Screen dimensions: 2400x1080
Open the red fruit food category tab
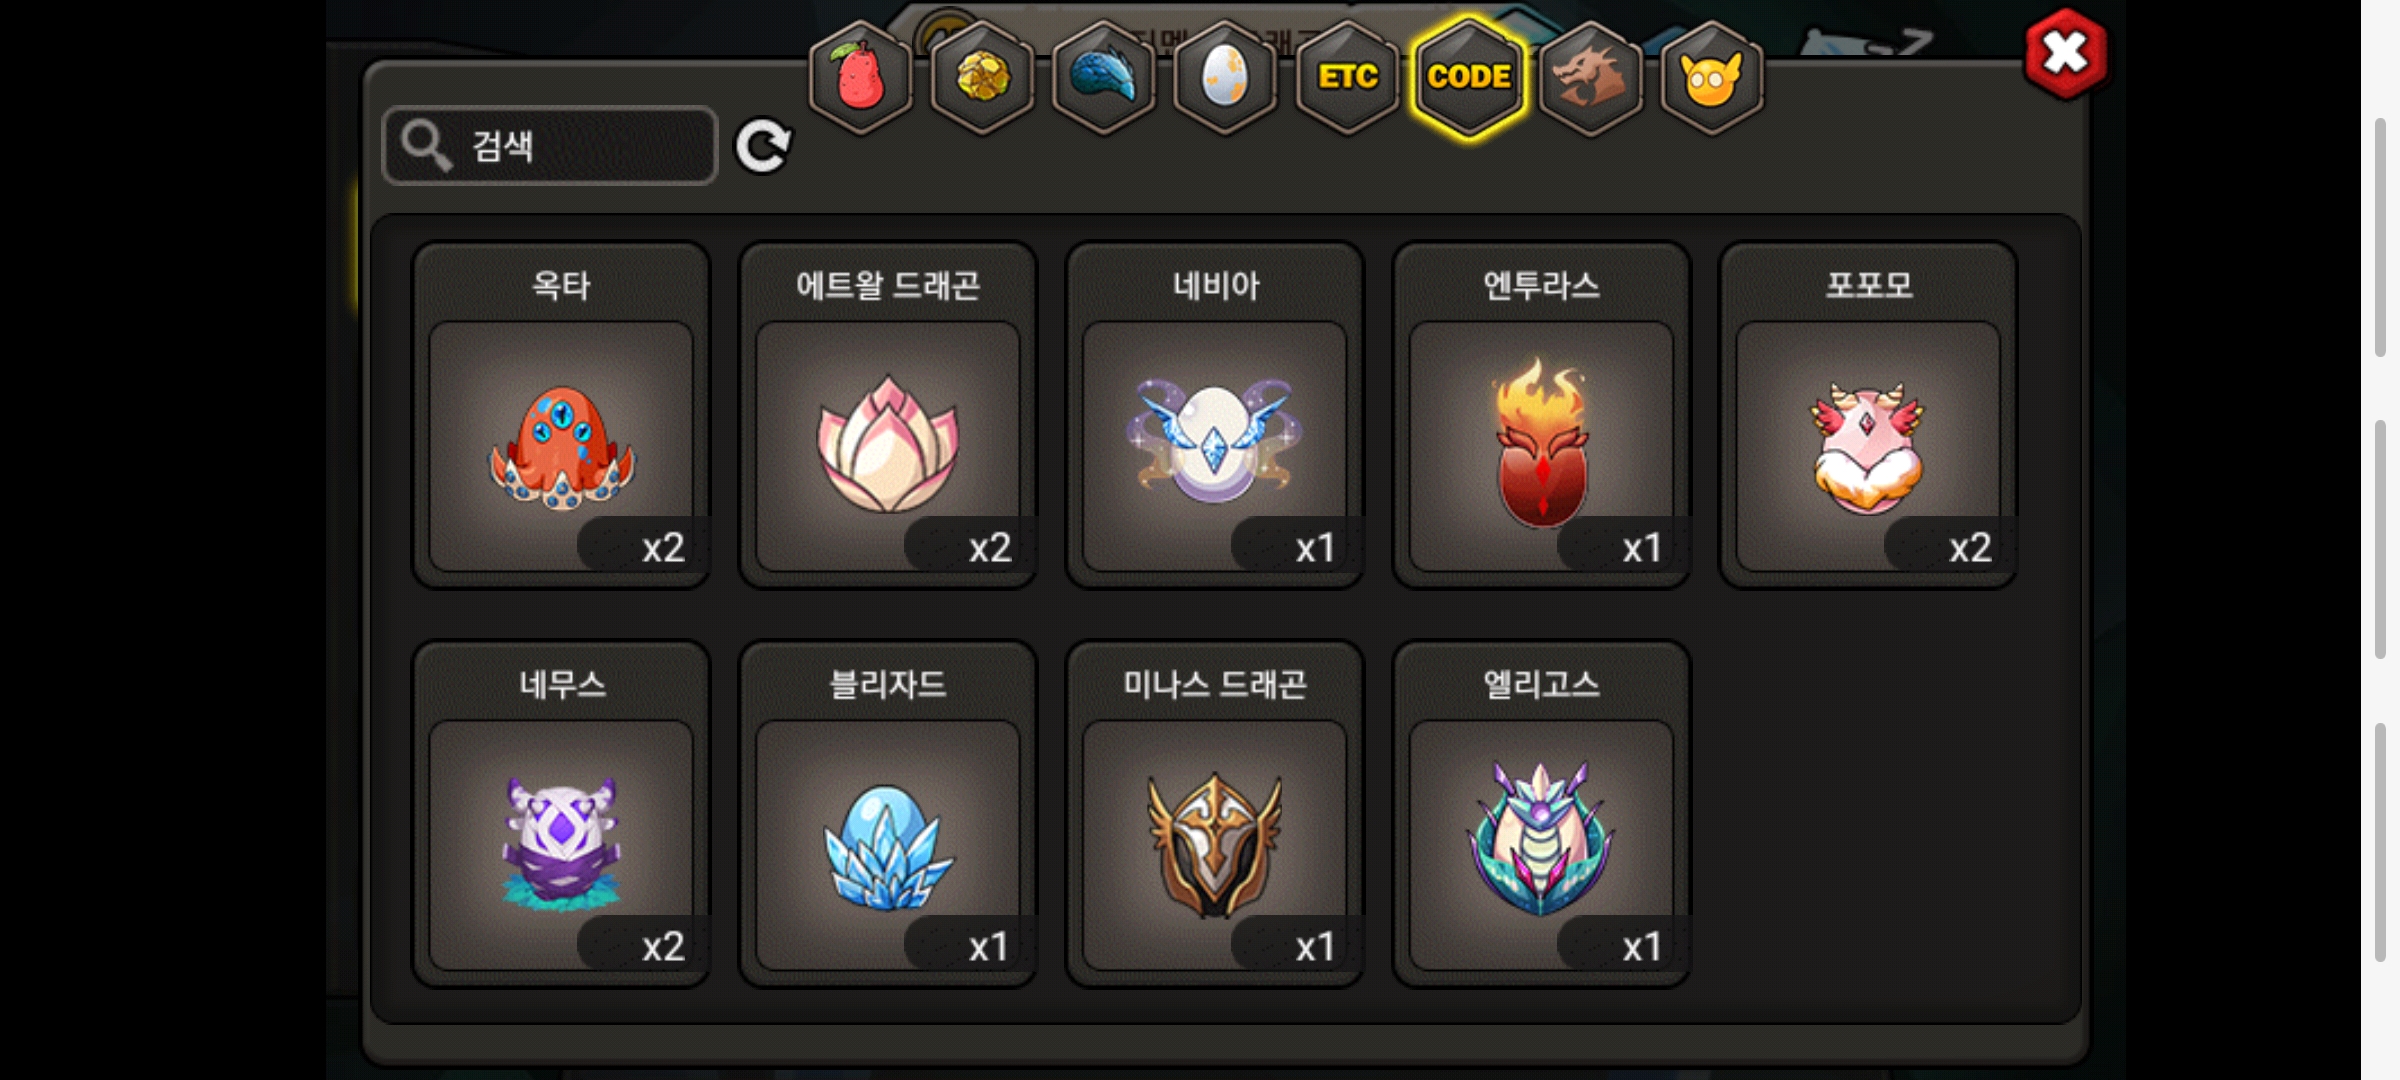pyautogui.click(x=860, y=78)
